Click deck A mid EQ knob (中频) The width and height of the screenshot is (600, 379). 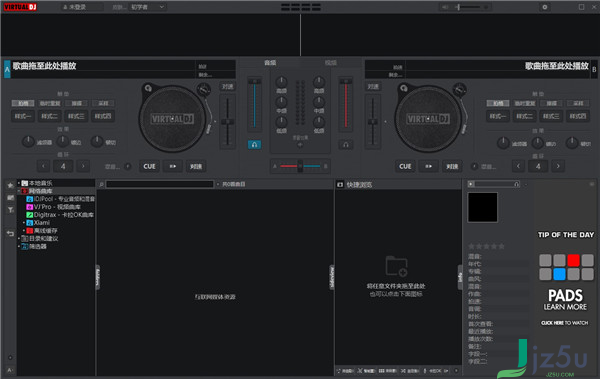[281, 101]
